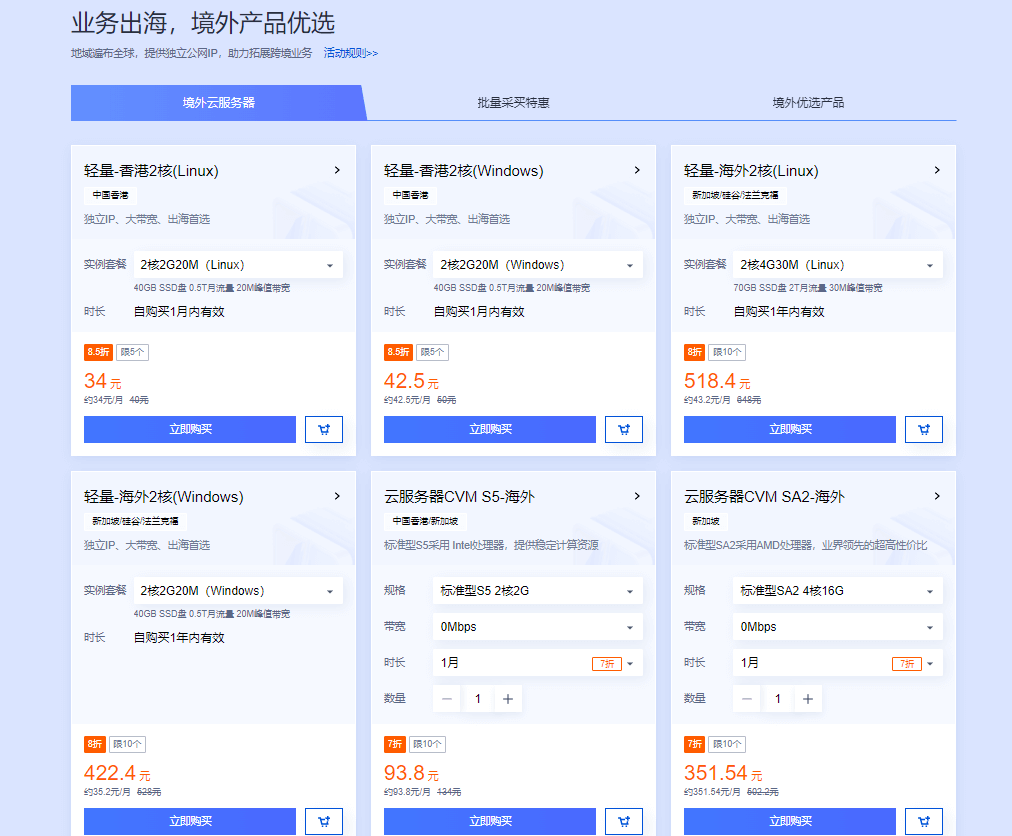Open 带宽 dropdown on SA2 card
Screen dimensions: 1012x836
(837, 627)
